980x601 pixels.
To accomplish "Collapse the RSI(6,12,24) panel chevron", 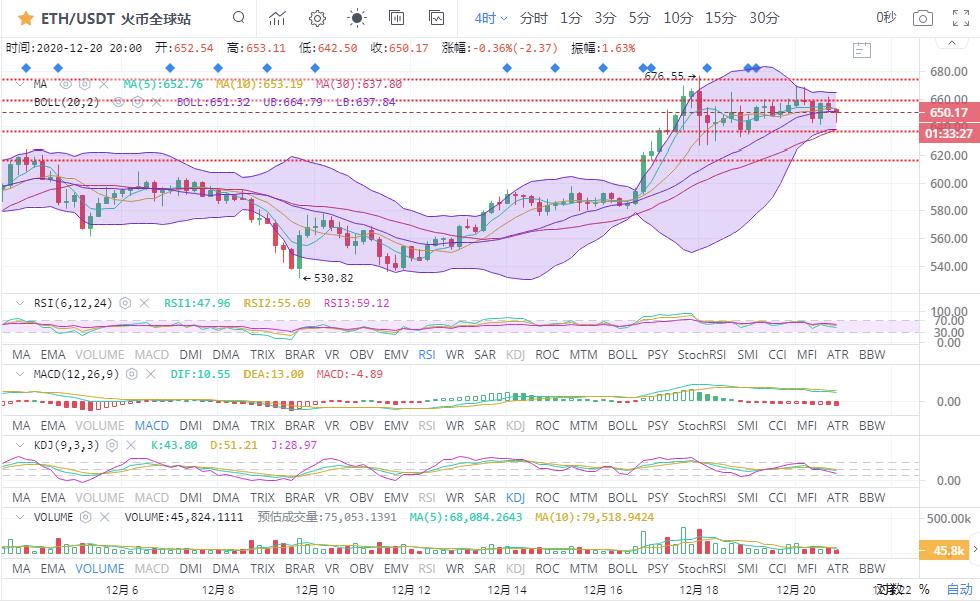I will (20, 303).
